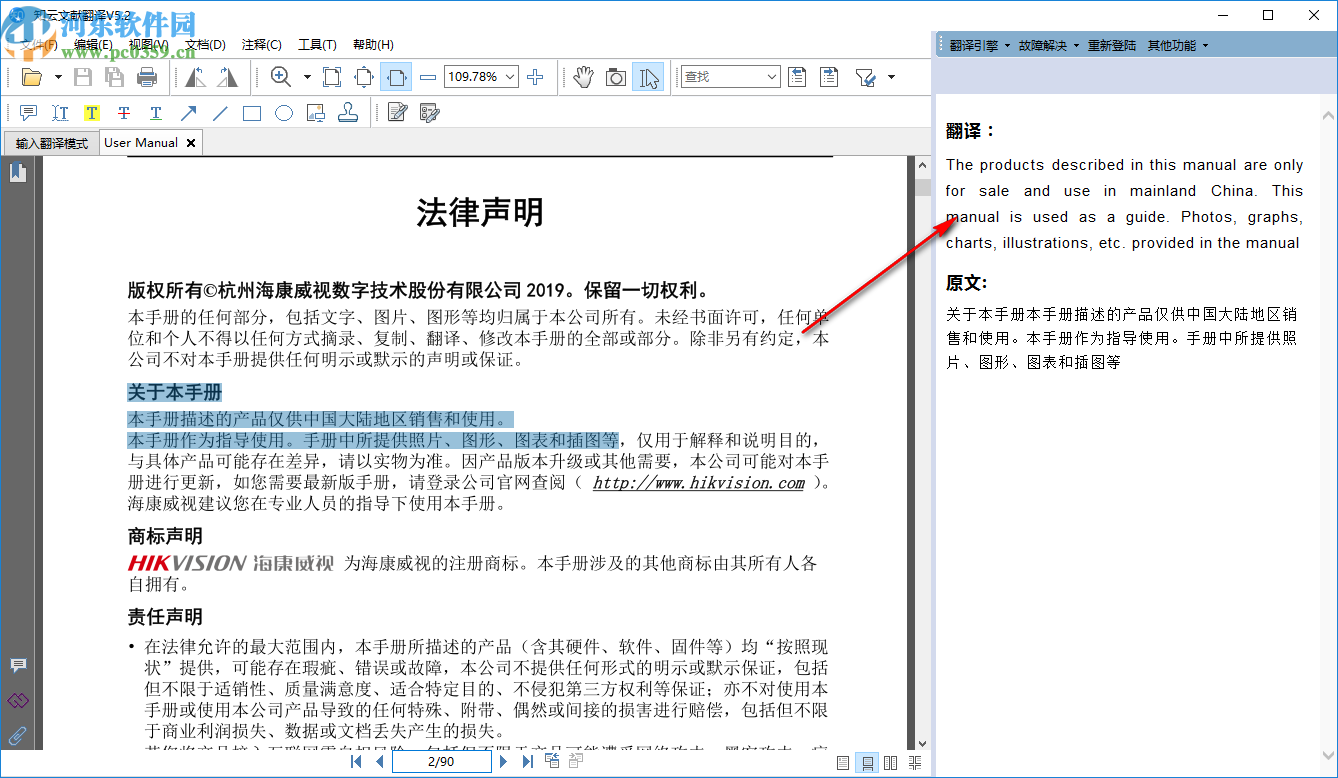Close the User Manual tab
Viewport: 1338px width, 778px height.
[189, 143]
